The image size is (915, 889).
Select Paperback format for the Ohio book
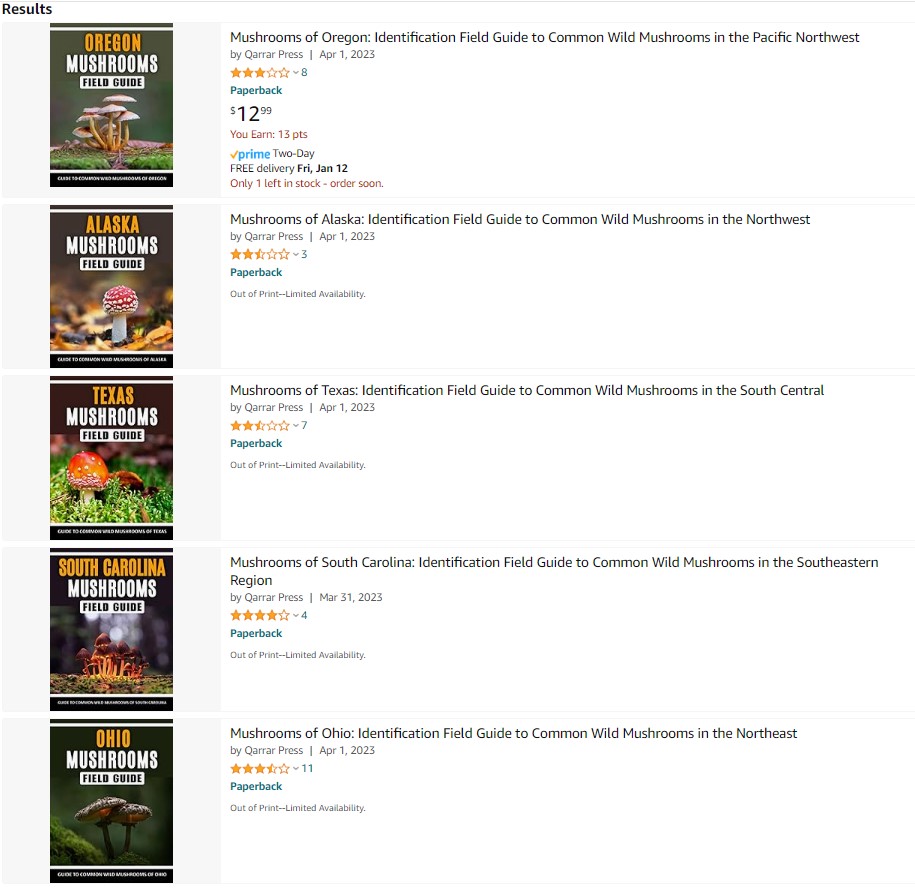coord(256,786)
